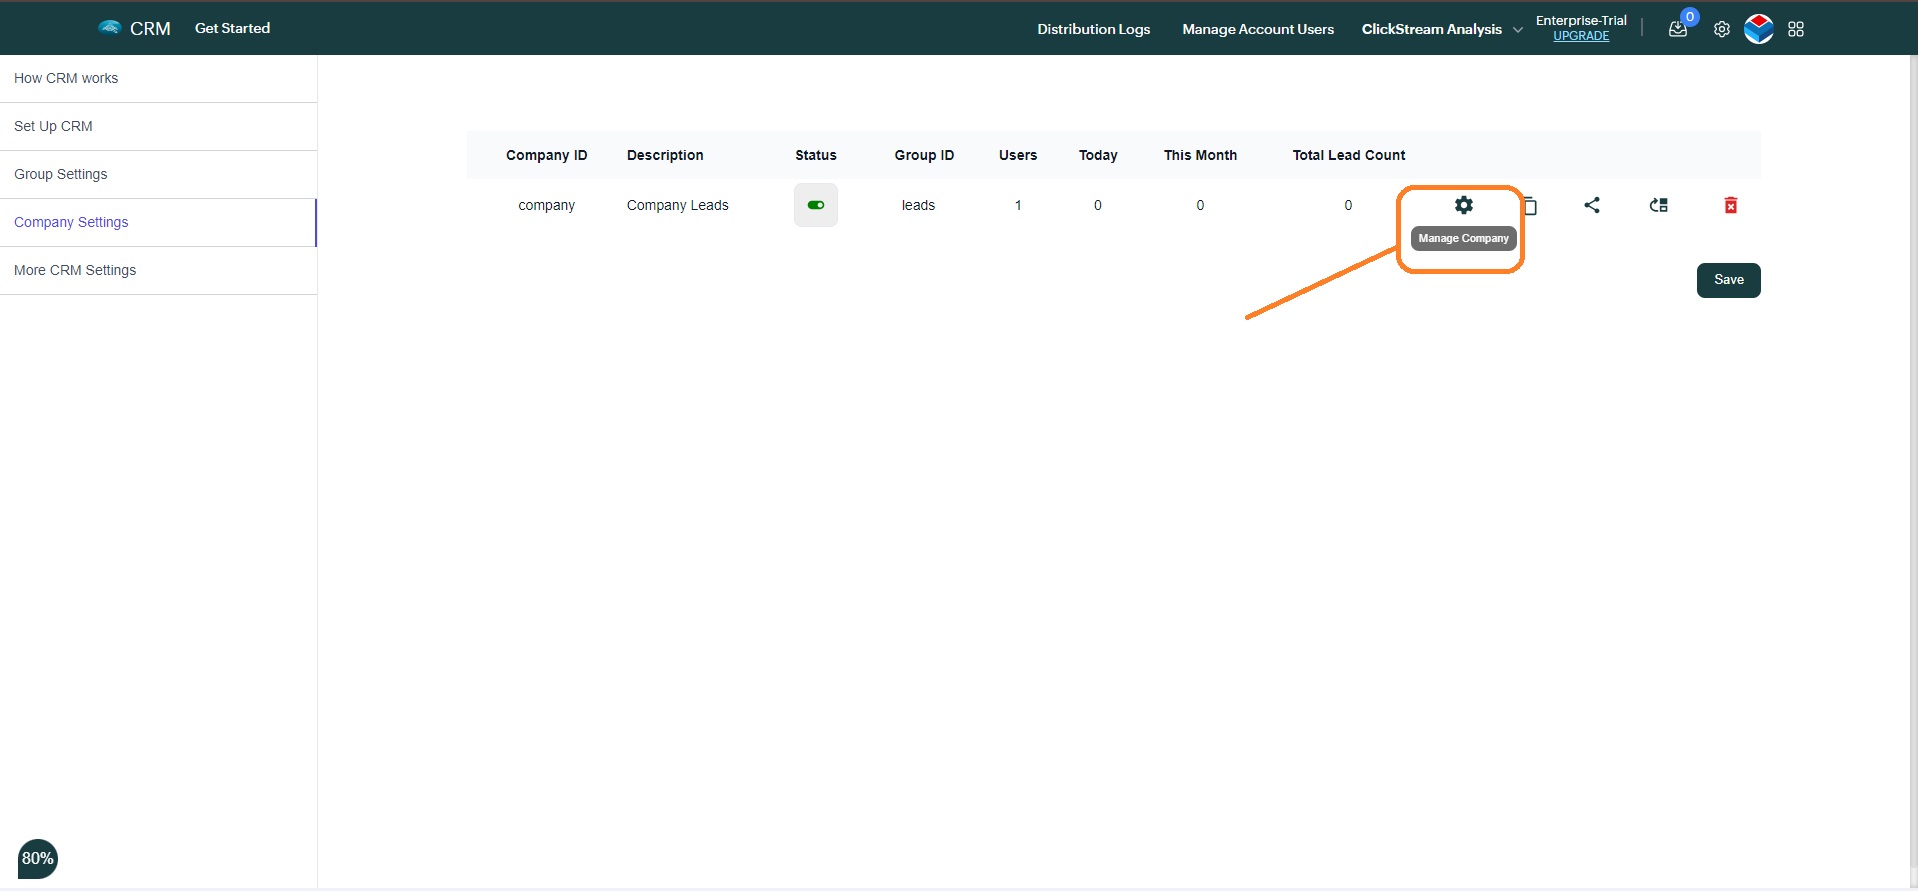Click the 'company' ID cell
The height and width of the screenshot is (891, 1918).
point(546,205)
